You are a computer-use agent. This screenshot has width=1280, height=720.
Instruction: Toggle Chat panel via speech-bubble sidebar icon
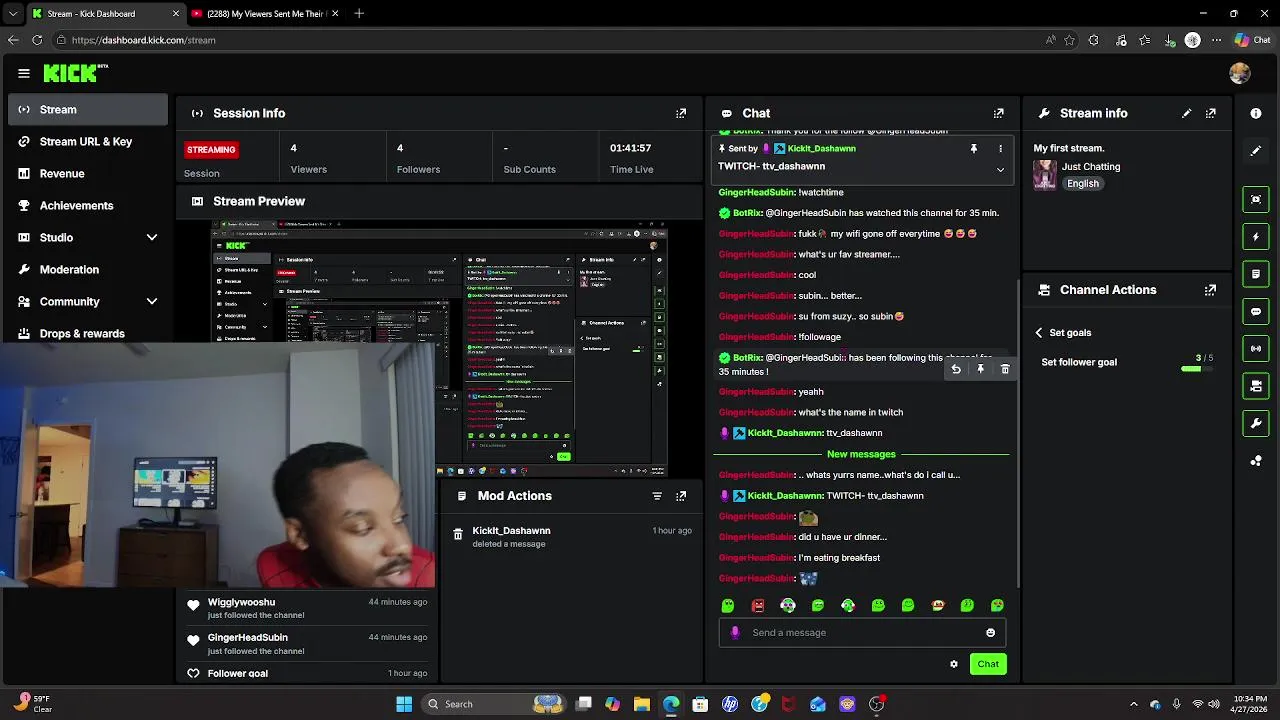click(1256, 312)
